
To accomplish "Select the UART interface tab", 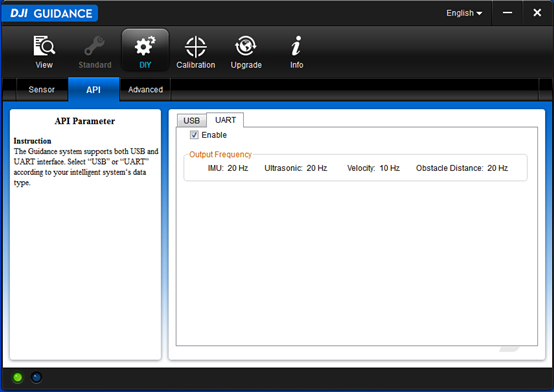I will point(225,120).
